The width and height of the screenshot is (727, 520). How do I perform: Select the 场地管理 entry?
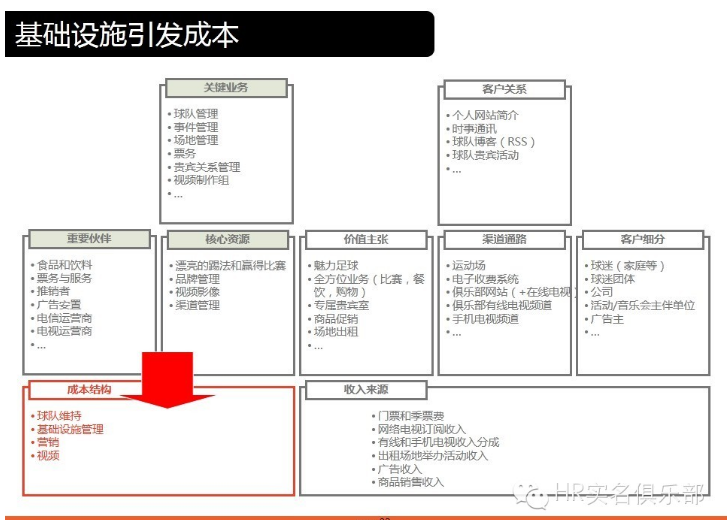point(195,140)
